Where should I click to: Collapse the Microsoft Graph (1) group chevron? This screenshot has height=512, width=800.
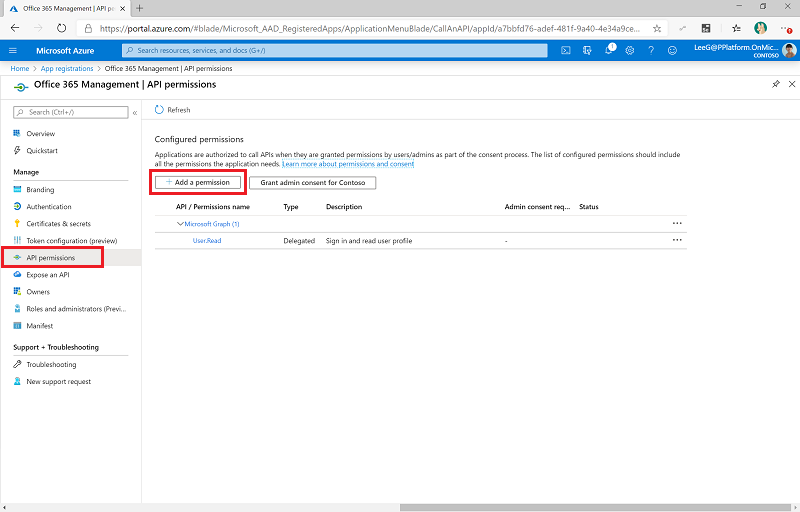tap(180, 224)
